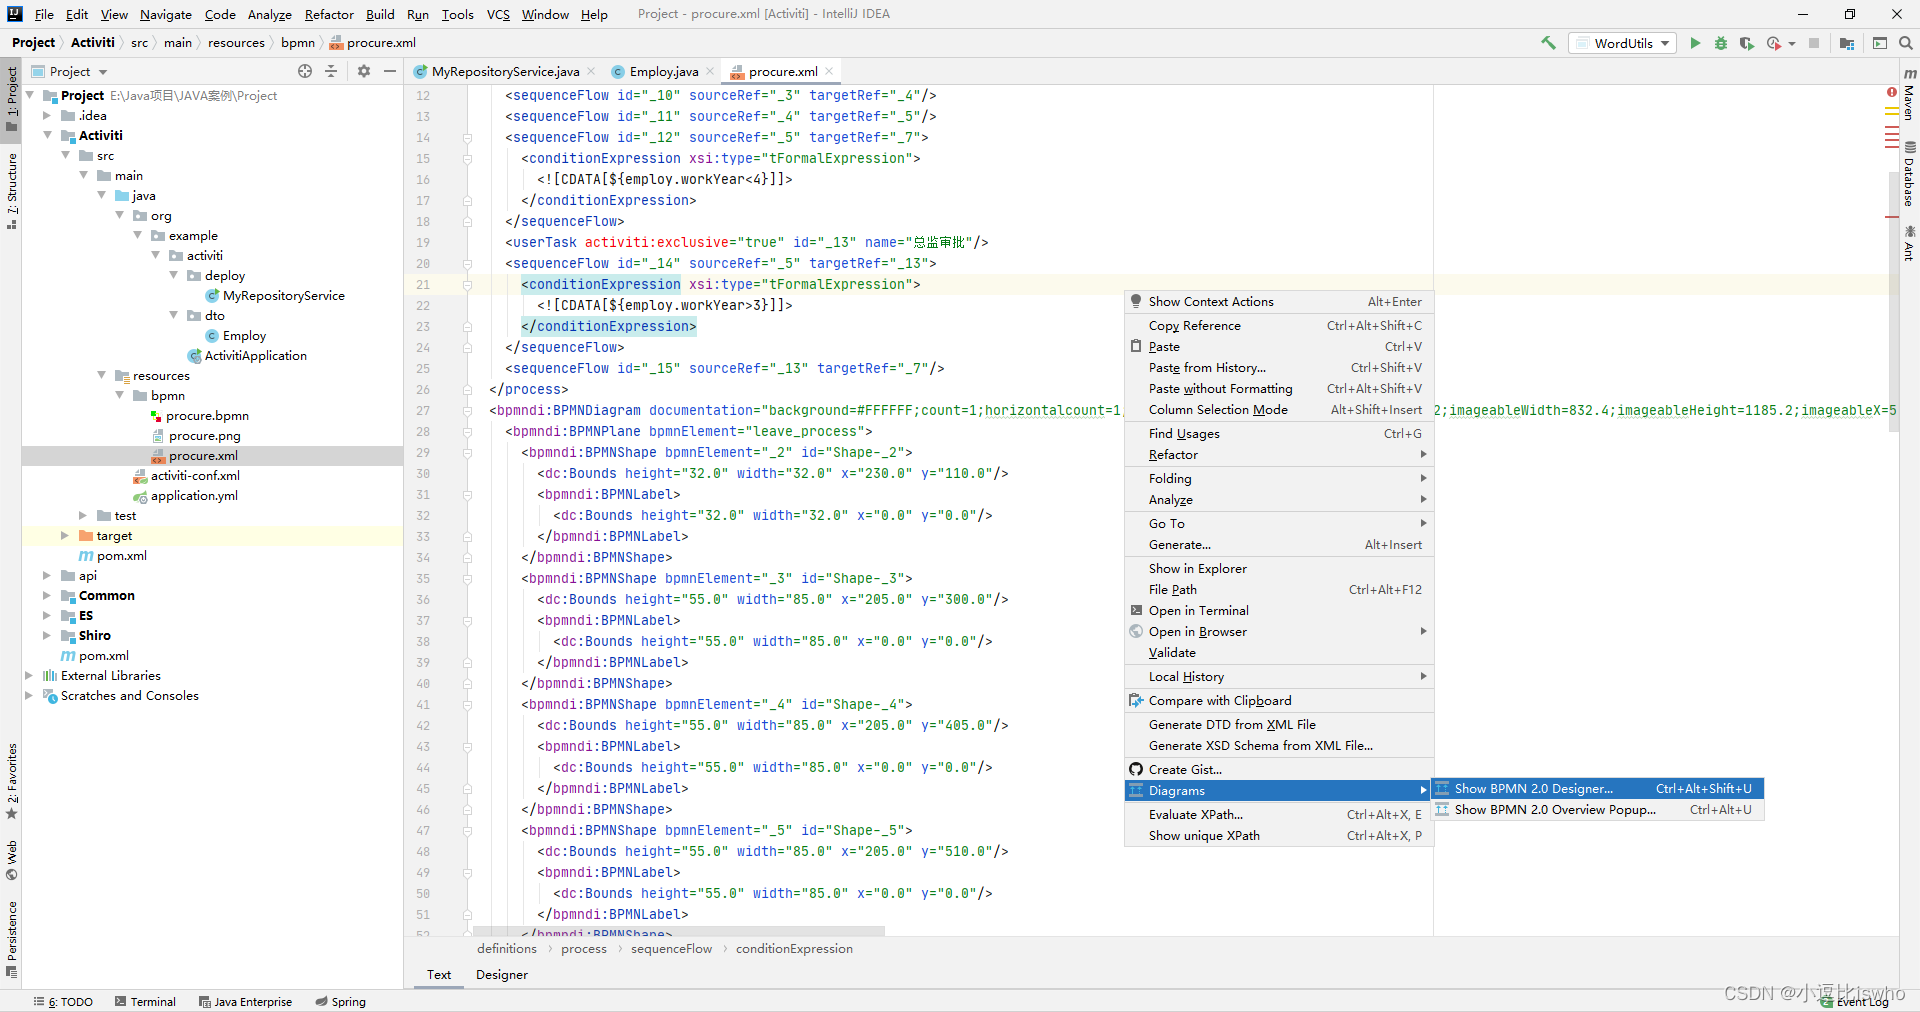The image size is (1920, 1012).
Task: Open the Web side tool window
Action: tap(12, 860)
